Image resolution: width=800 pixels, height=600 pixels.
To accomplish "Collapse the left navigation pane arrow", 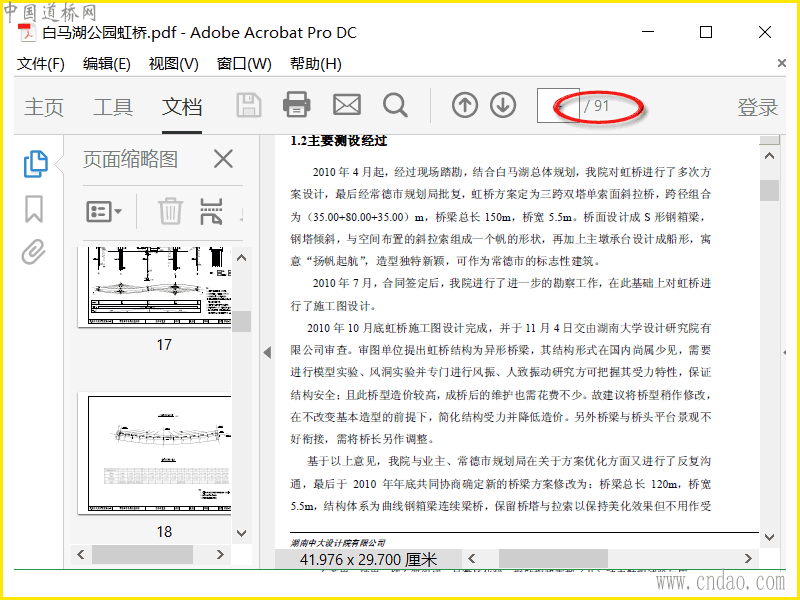I will click(x=267, y=352).
